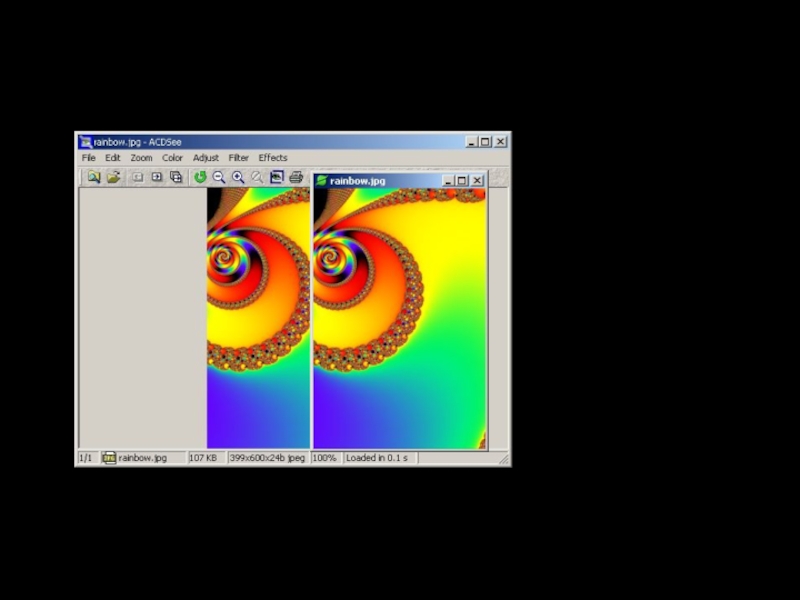This screenshot has width=800, height=600.
Task: Click the full screen view toolbar icon
Action: click(277, 177)
